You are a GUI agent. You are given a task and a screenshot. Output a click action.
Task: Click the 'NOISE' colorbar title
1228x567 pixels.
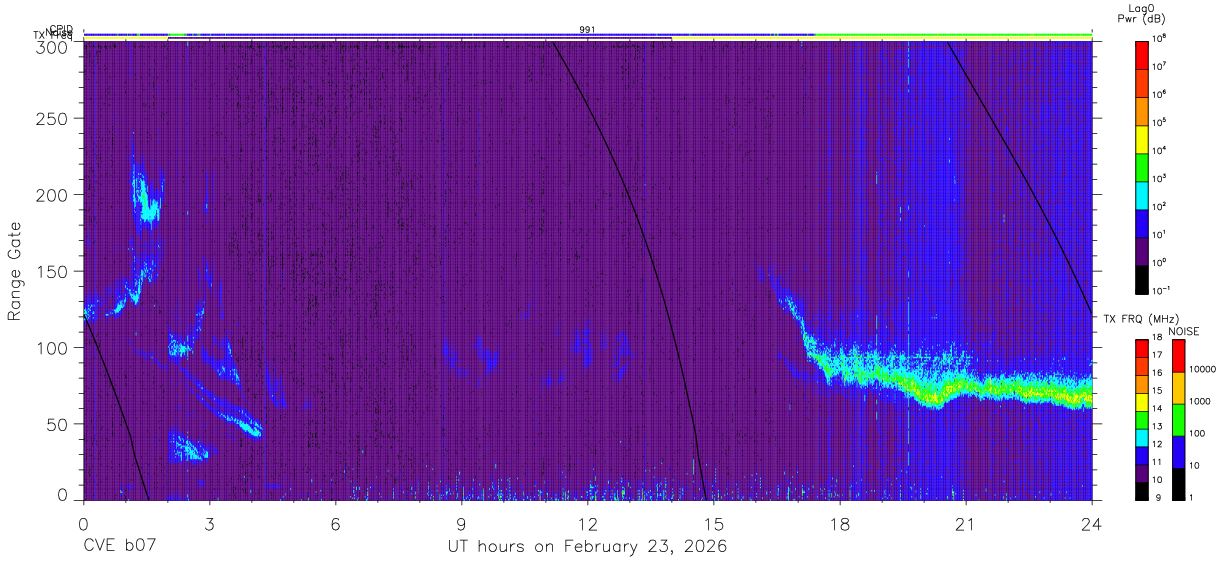pos(1184,331)
